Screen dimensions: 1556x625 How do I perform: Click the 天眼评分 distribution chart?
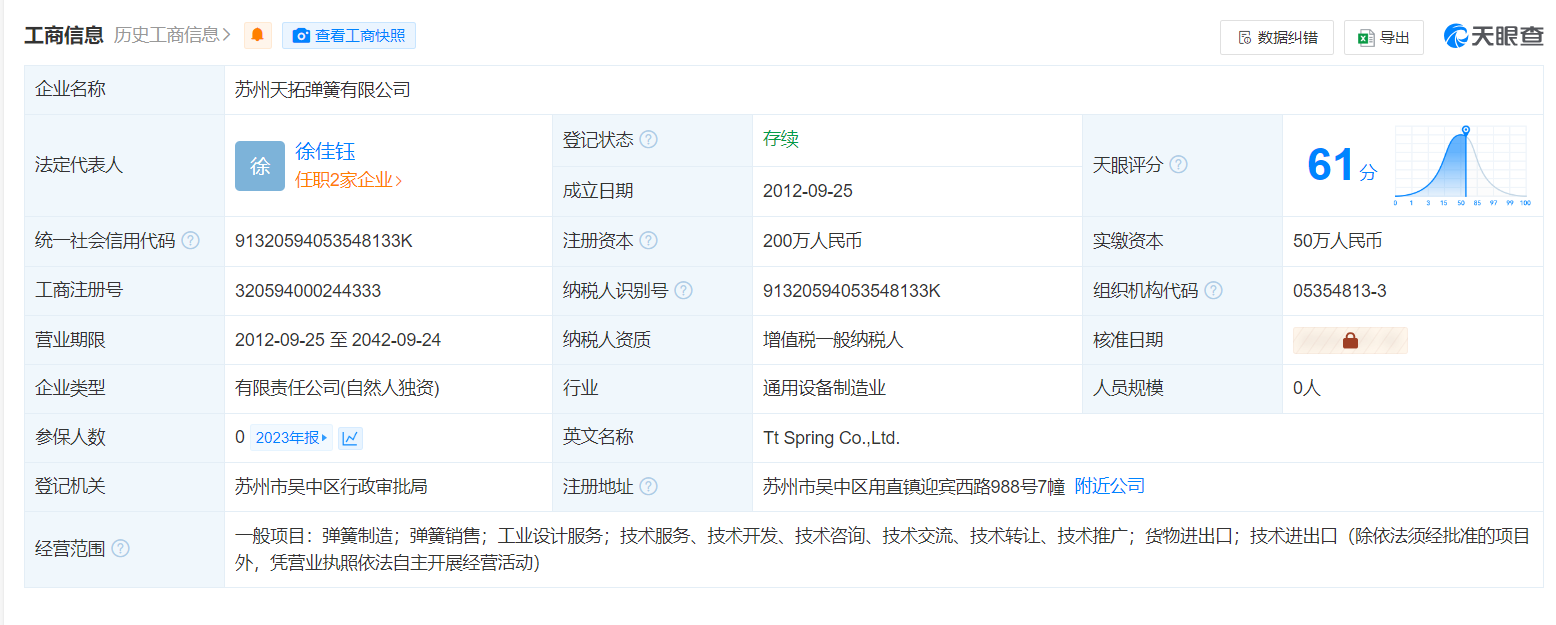1461,166
